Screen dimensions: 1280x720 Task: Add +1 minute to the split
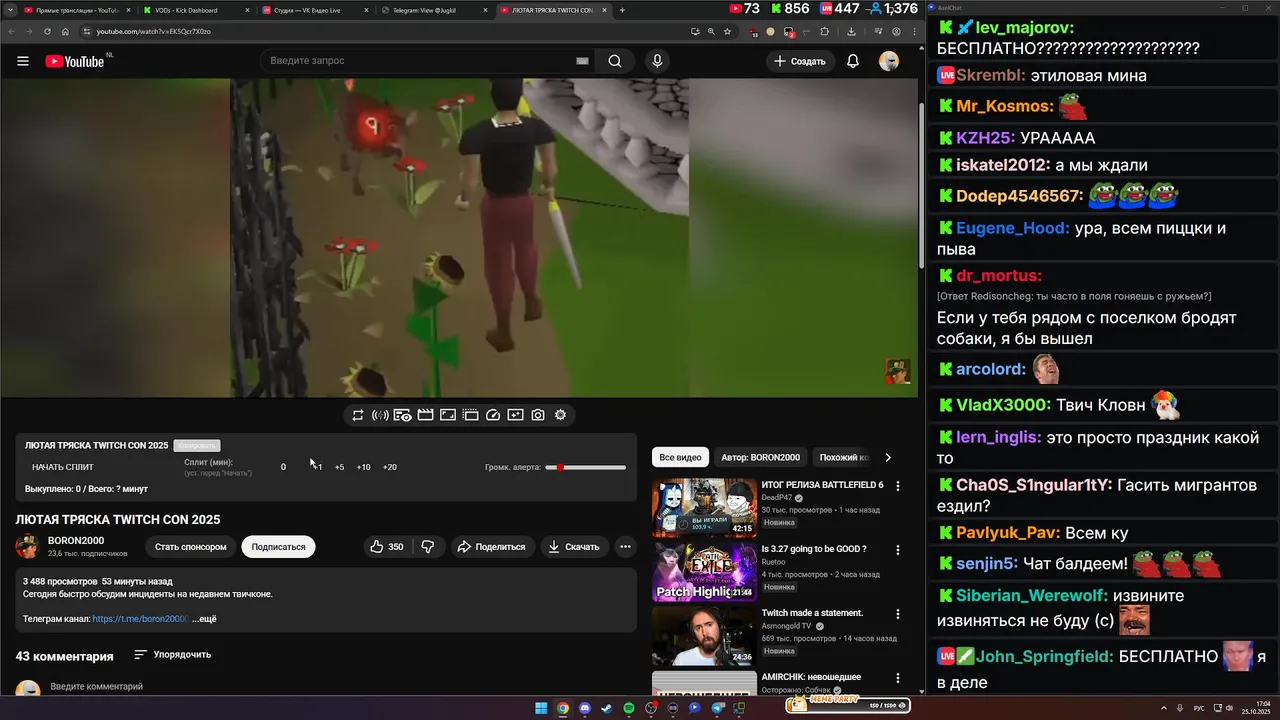click(317, 467)
